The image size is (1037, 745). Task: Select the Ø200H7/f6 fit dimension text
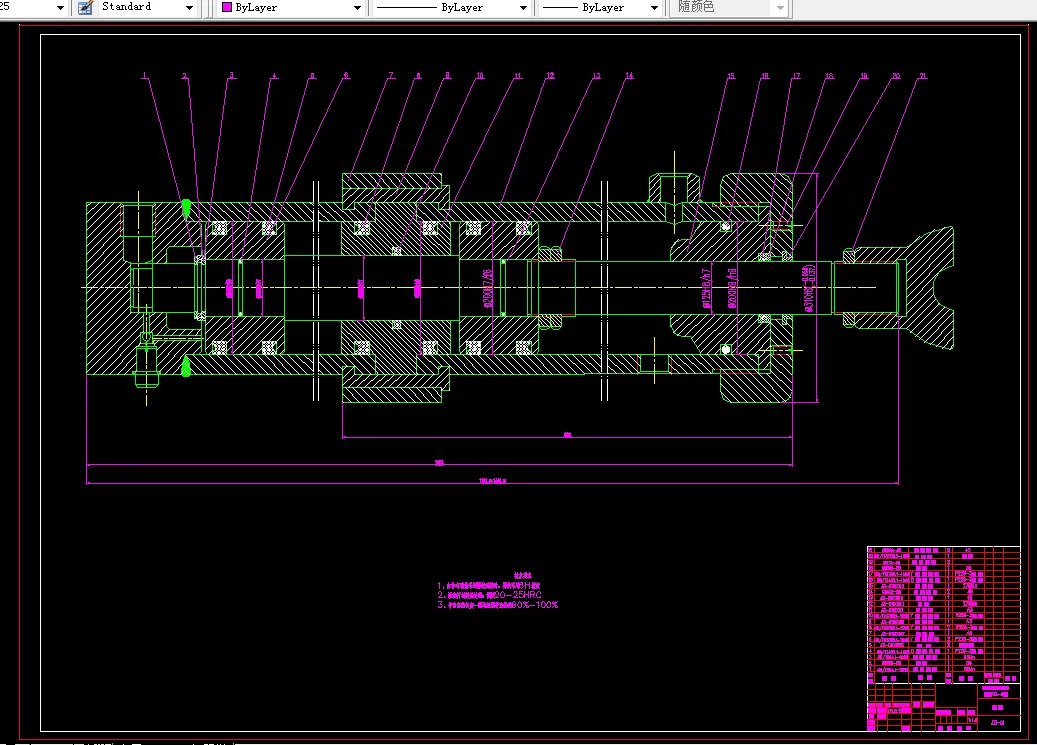click(x=488, y=287)
